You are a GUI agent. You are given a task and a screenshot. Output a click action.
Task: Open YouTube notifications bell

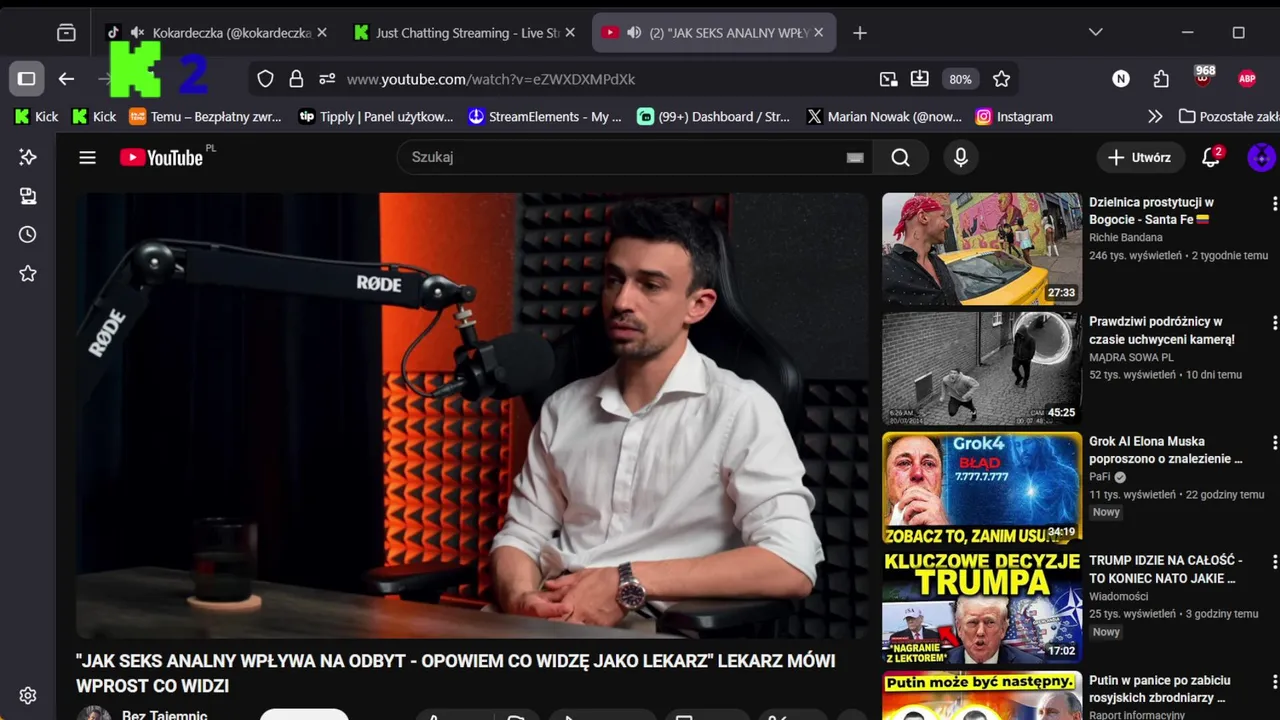[1211, 157]
